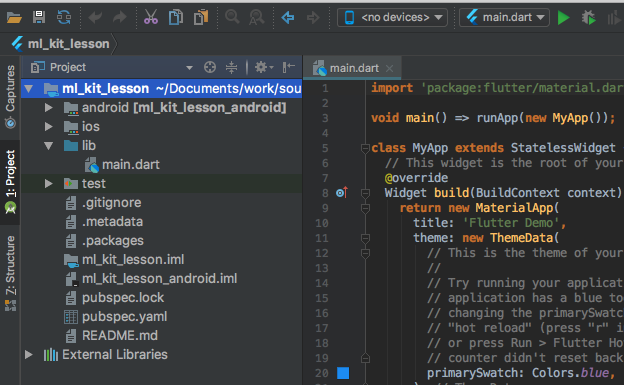The width and height of the screenshot is (624, 385).
Task: Start debugging with the bug icon
Action: coord(589,18)
